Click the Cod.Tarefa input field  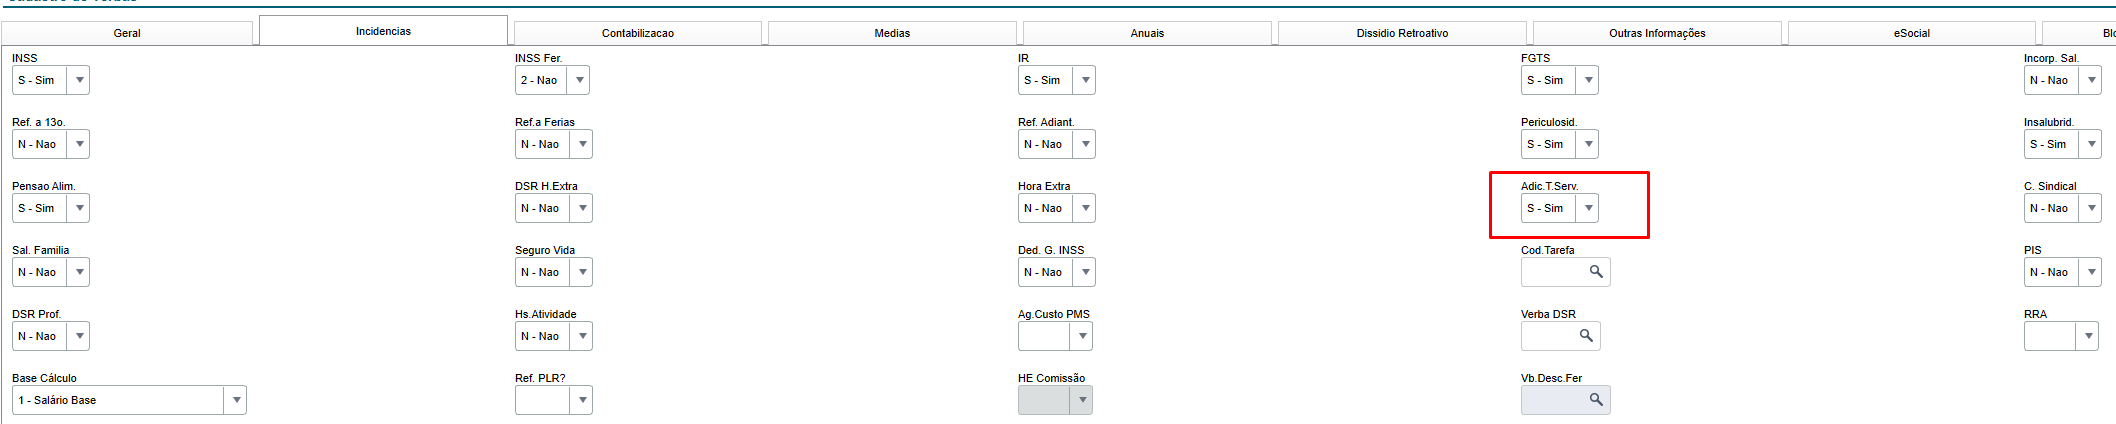coord(1553,272)
